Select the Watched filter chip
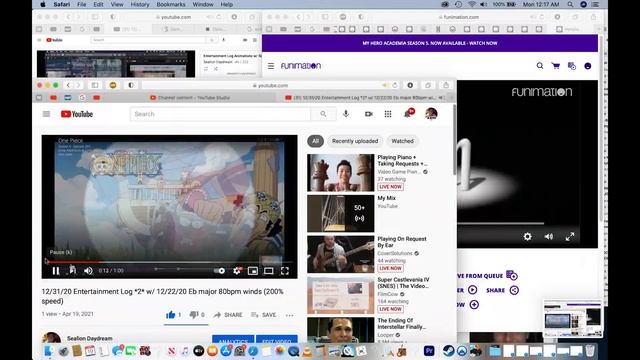The width and height of the screenshot is (640, 360). tap(402, 141)
